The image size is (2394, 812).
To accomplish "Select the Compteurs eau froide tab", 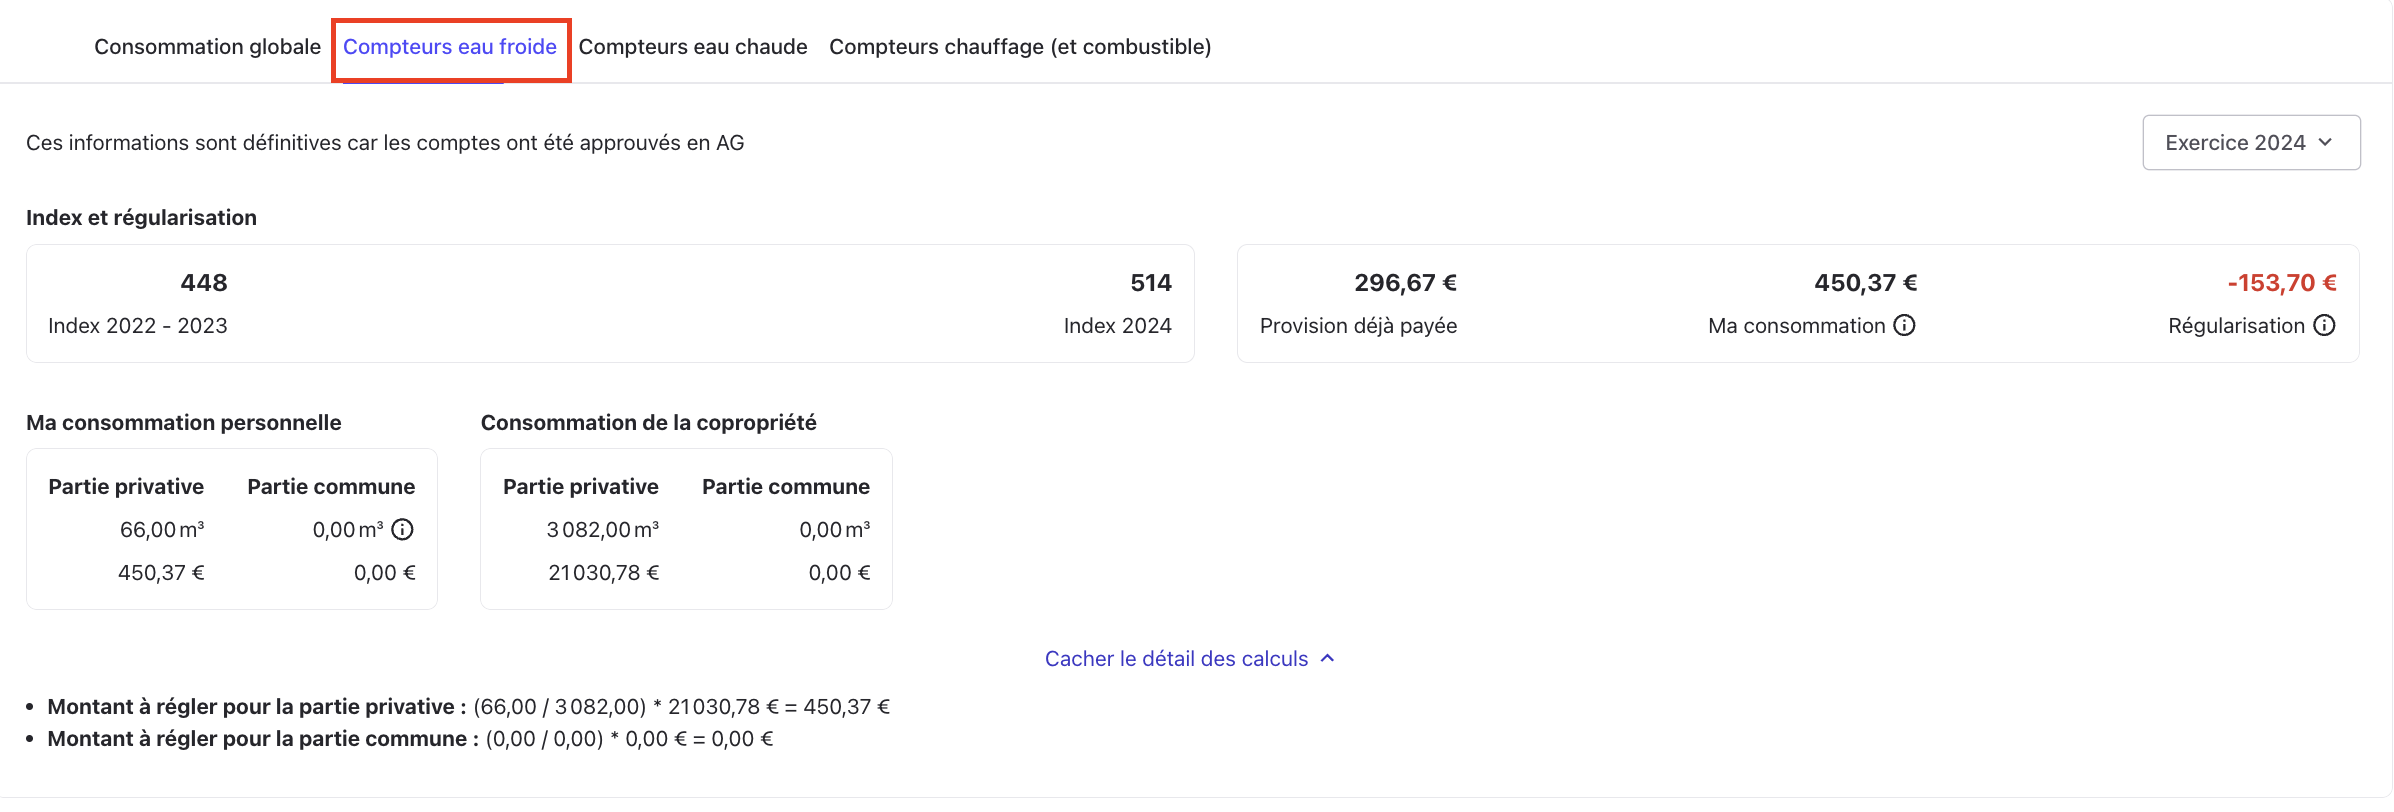I will [450, 47].
